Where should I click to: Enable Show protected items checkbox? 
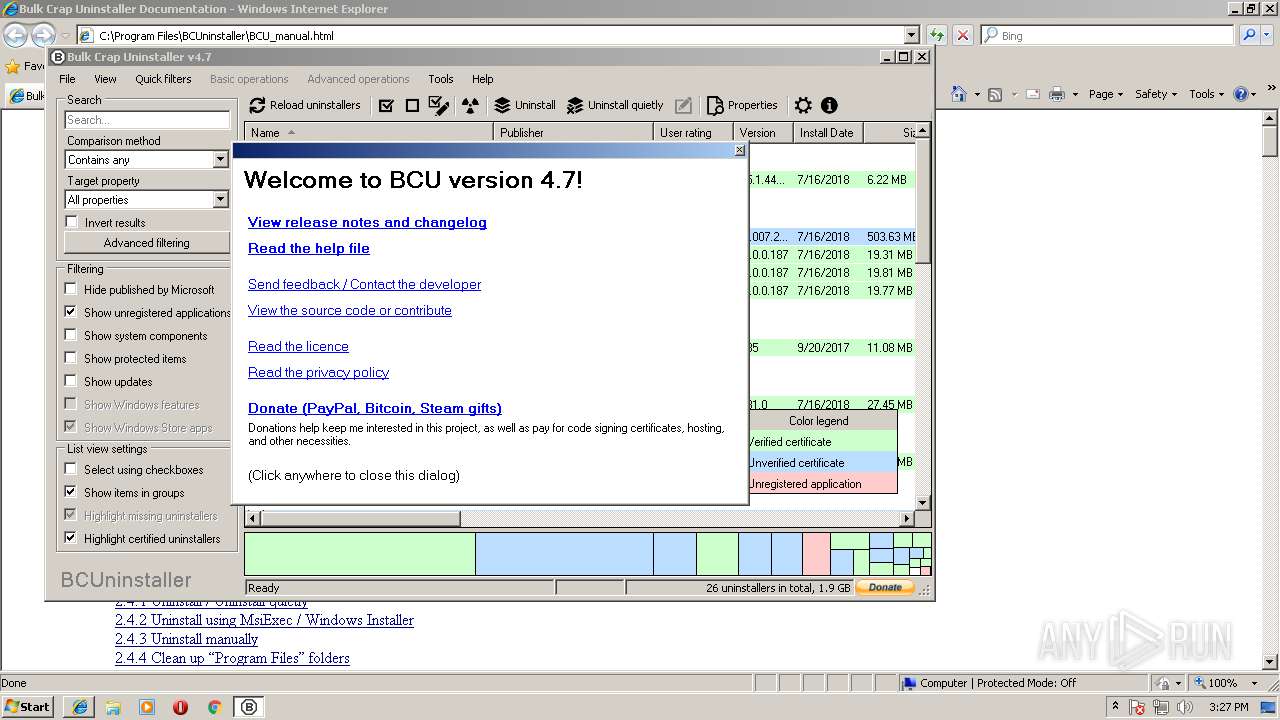pos(71,358)
